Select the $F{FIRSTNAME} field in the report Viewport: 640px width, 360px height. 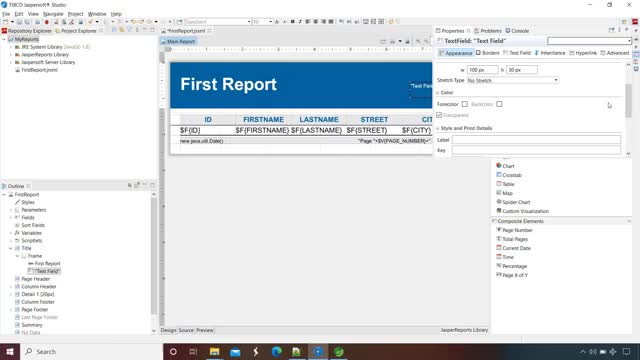[262, 130]
